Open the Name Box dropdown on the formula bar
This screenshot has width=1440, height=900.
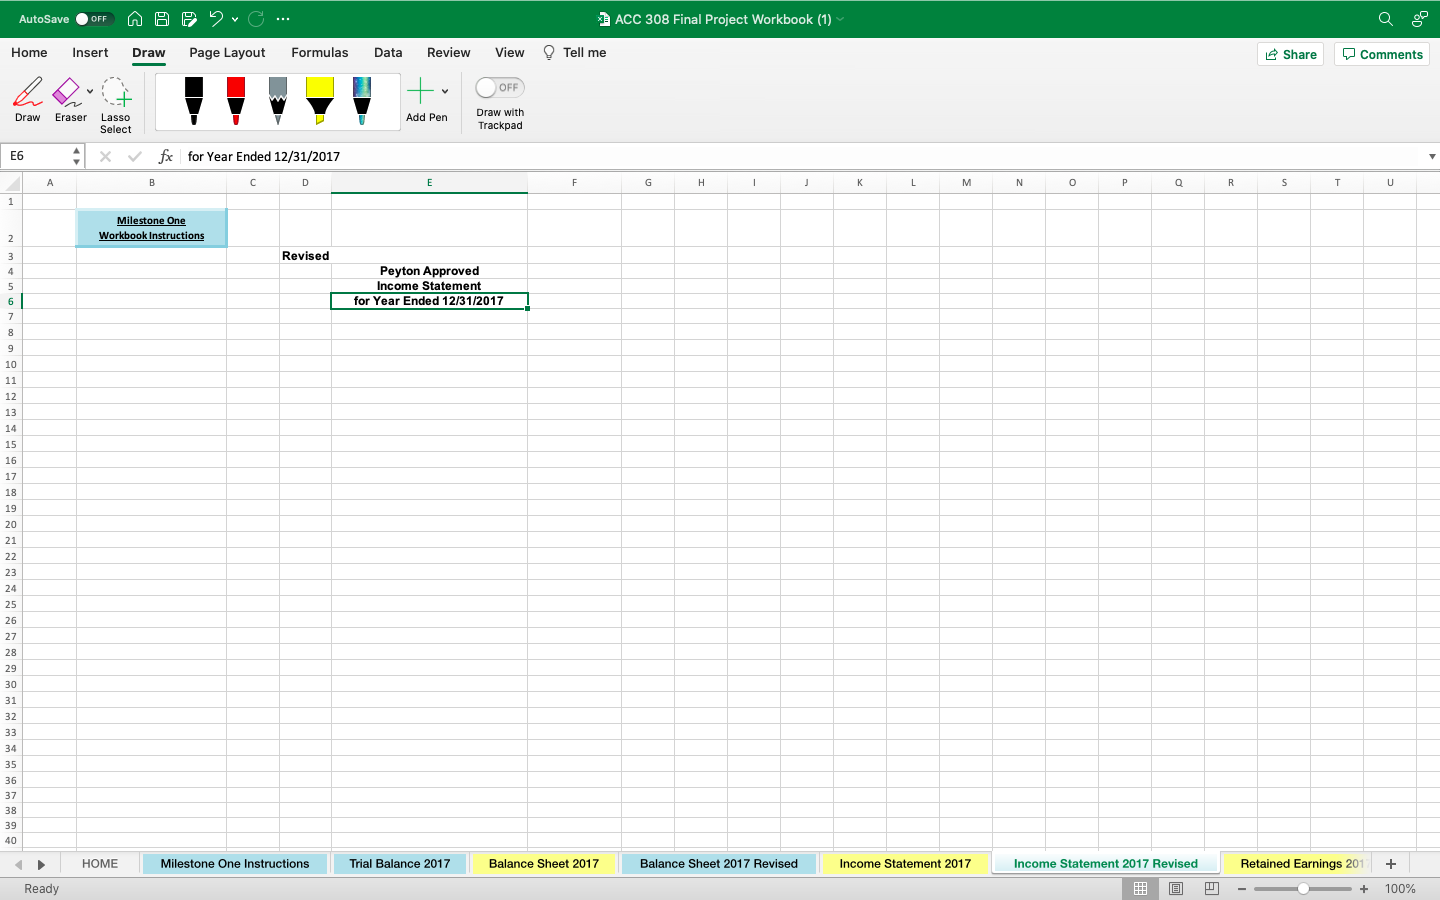click(76, 156)
